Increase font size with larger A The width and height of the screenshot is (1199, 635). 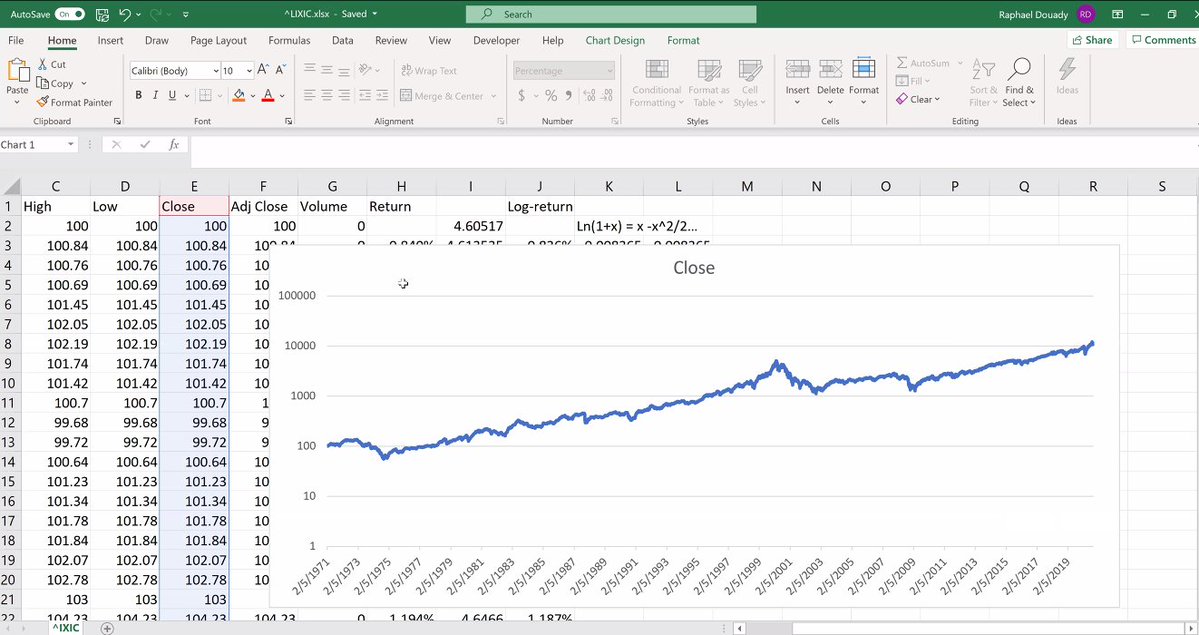click(x=262, y=70)
